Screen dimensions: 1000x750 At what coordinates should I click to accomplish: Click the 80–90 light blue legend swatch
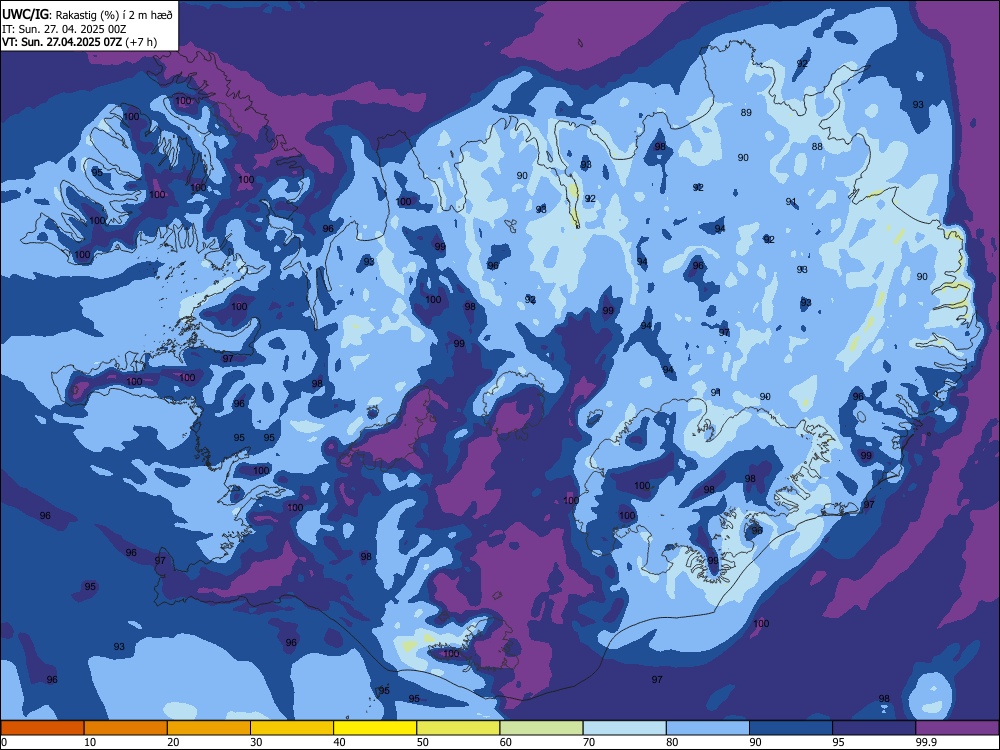tap(708, 728)
